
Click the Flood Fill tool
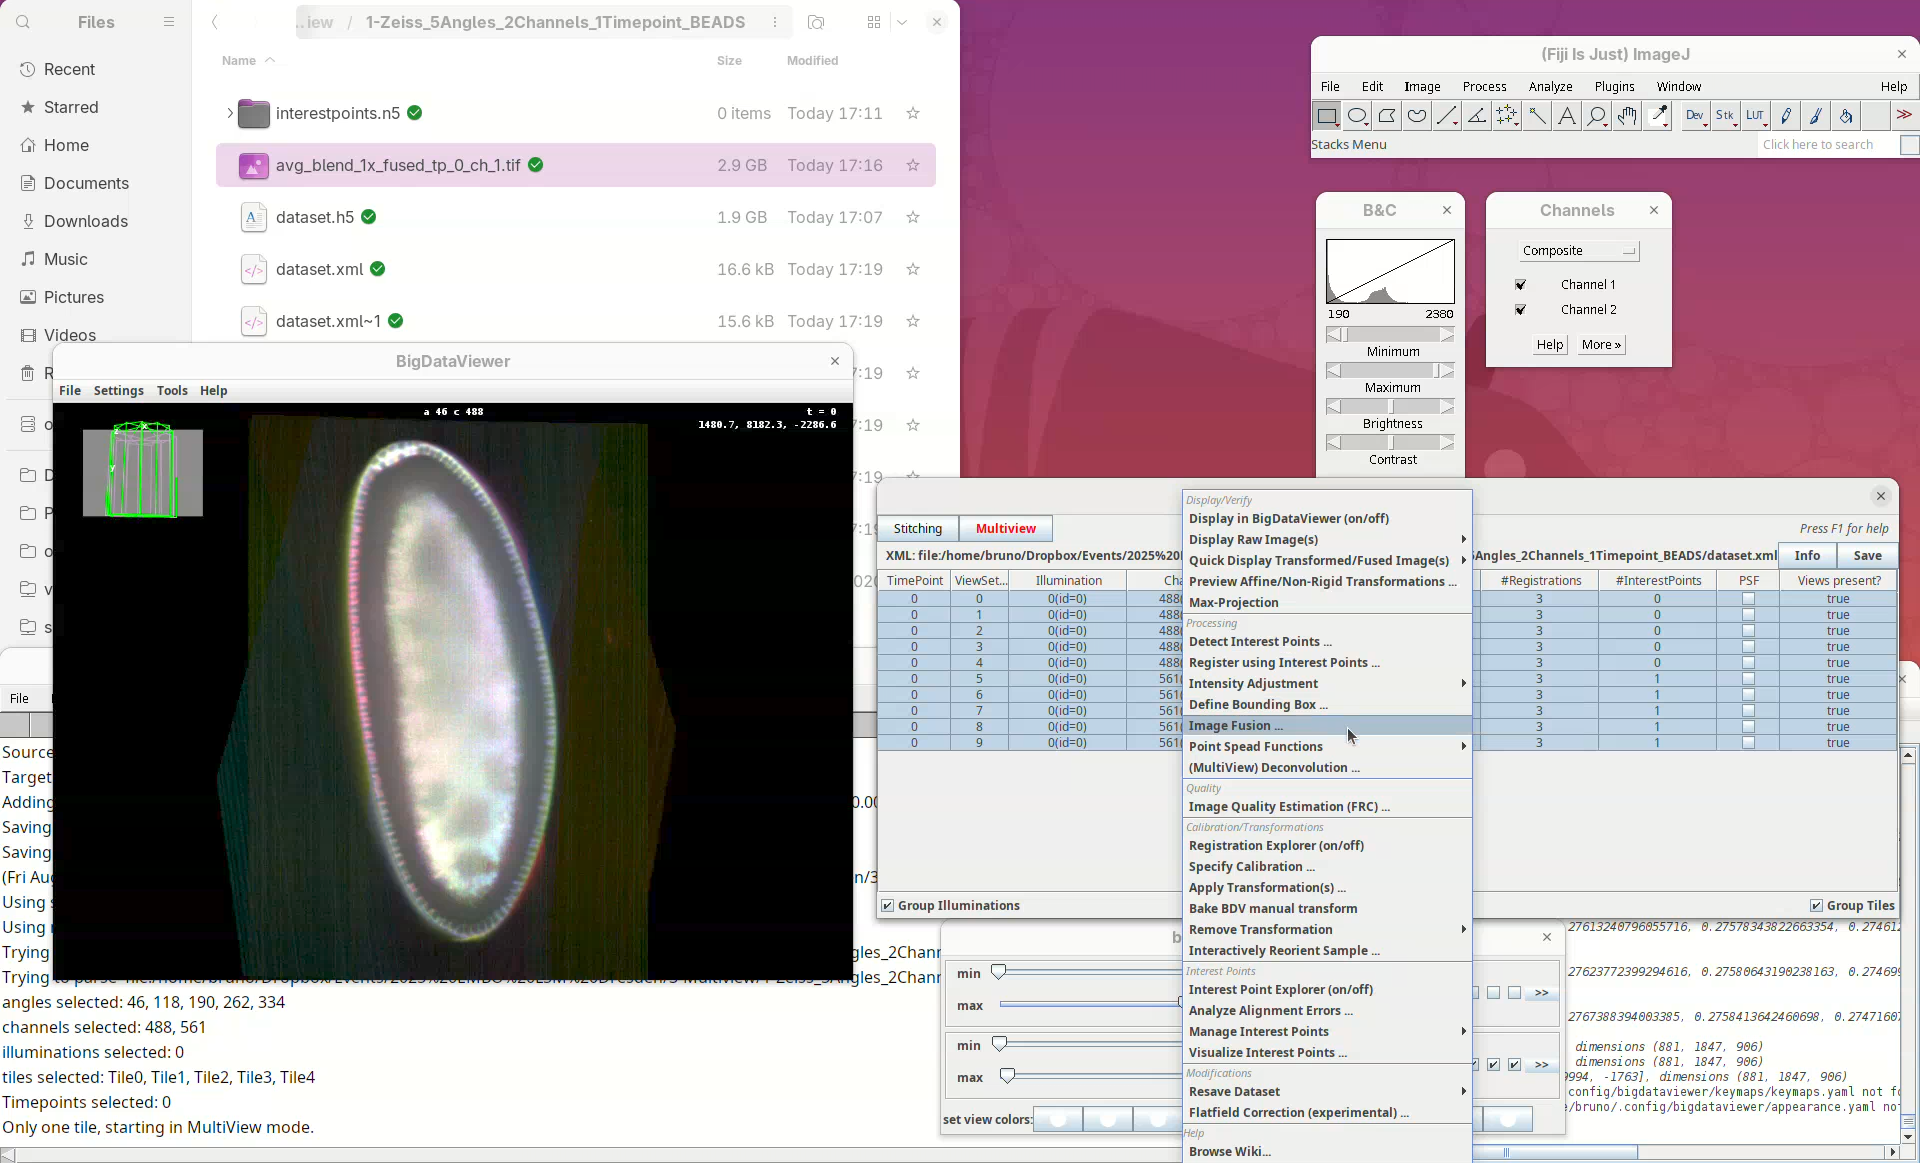point(1846,116)
